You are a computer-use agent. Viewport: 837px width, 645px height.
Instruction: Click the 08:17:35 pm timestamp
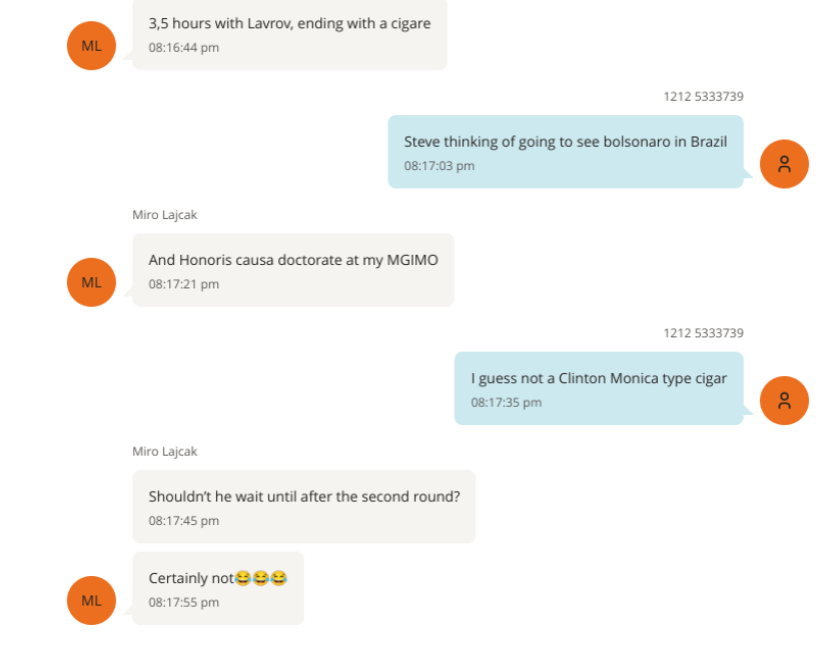pyautogui.click(x=506, y=402)
